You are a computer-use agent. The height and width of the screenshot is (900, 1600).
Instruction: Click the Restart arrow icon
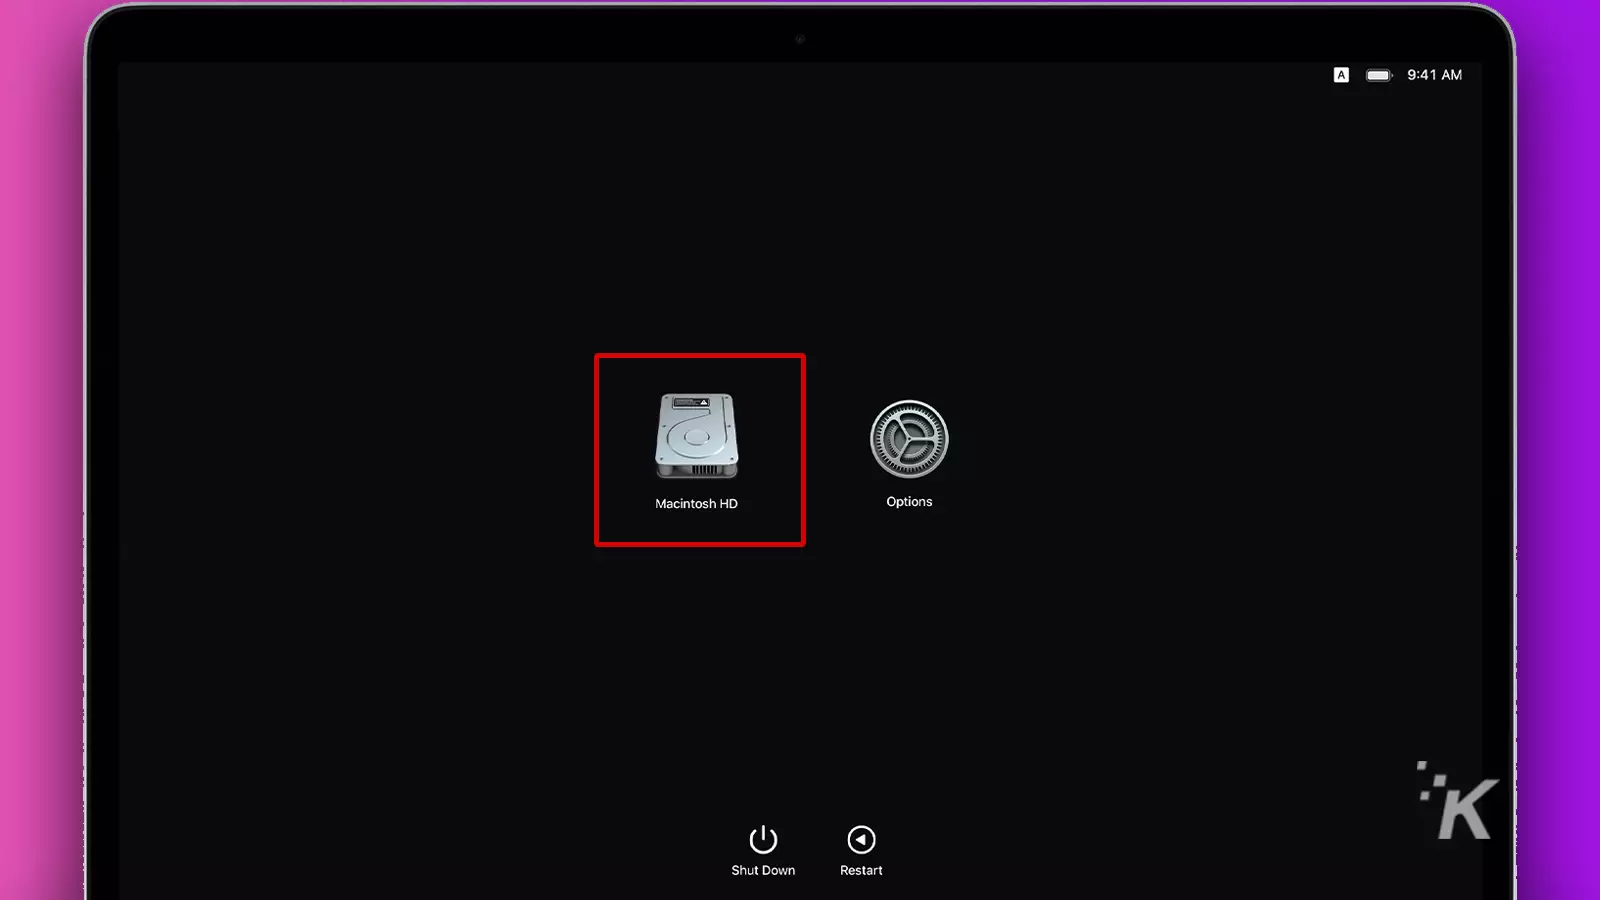point(861,839)
